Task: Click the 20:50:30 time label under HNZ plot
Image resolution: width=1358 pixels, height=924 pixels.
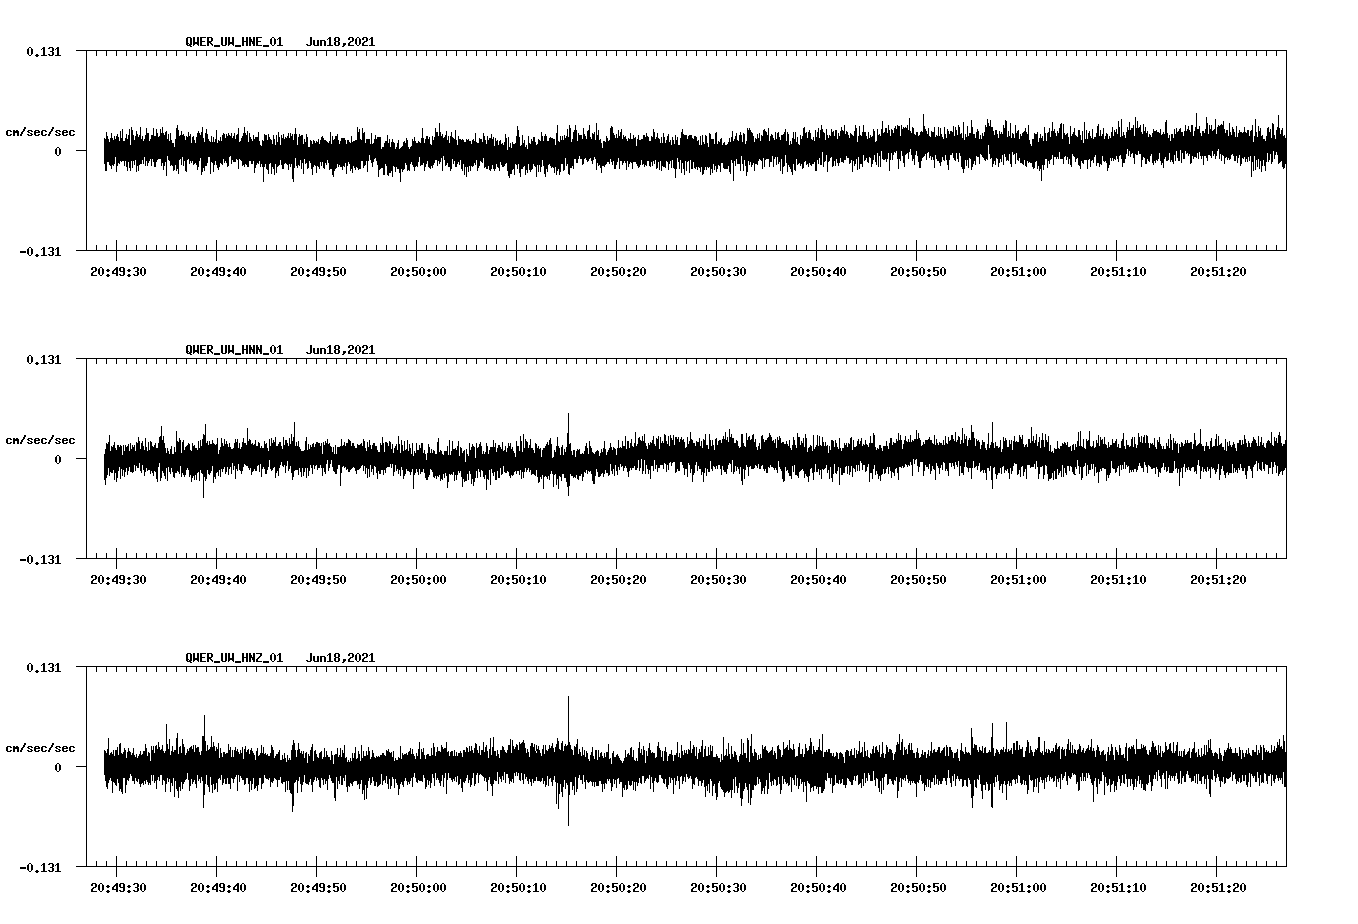Action: (x=718, y=887)
